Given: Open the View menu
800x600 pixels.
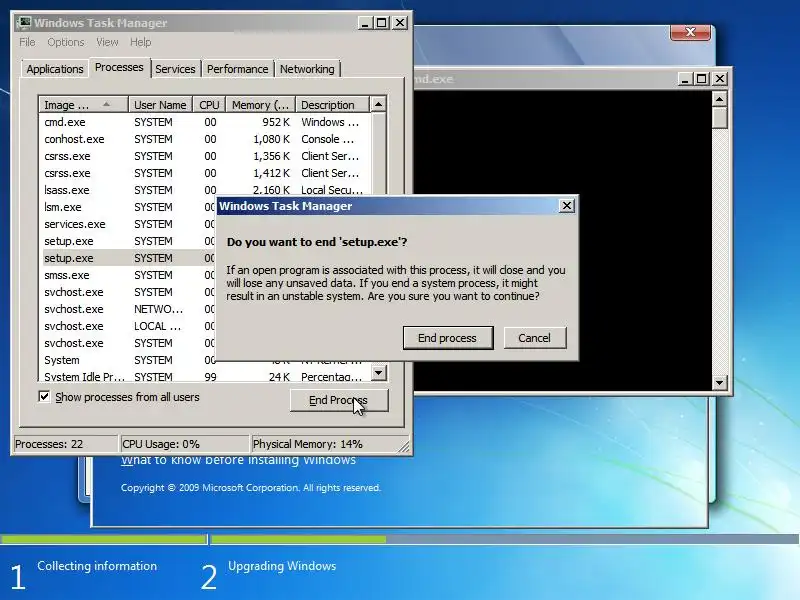Looking at the screenshot, I should [x=107, y=42].
